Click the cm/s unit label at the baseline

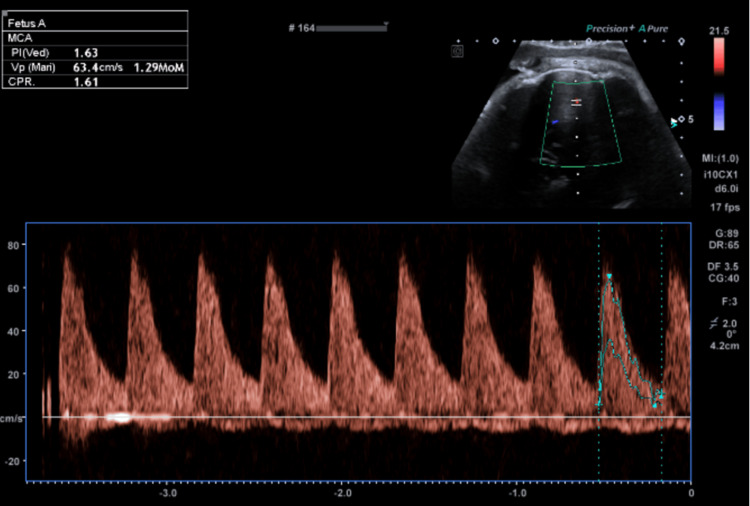(x=11, y=418)
